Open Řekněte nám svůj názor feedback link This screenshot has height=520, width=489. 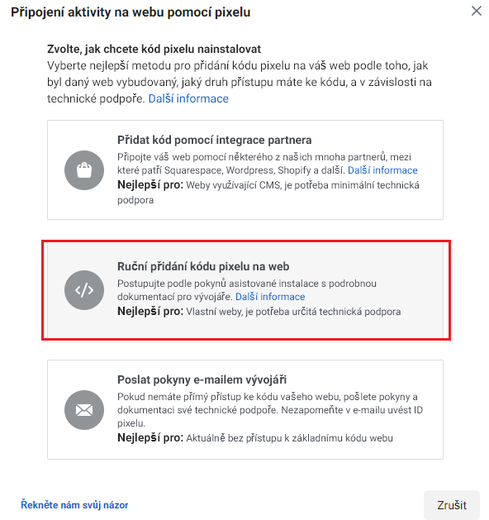74,505
